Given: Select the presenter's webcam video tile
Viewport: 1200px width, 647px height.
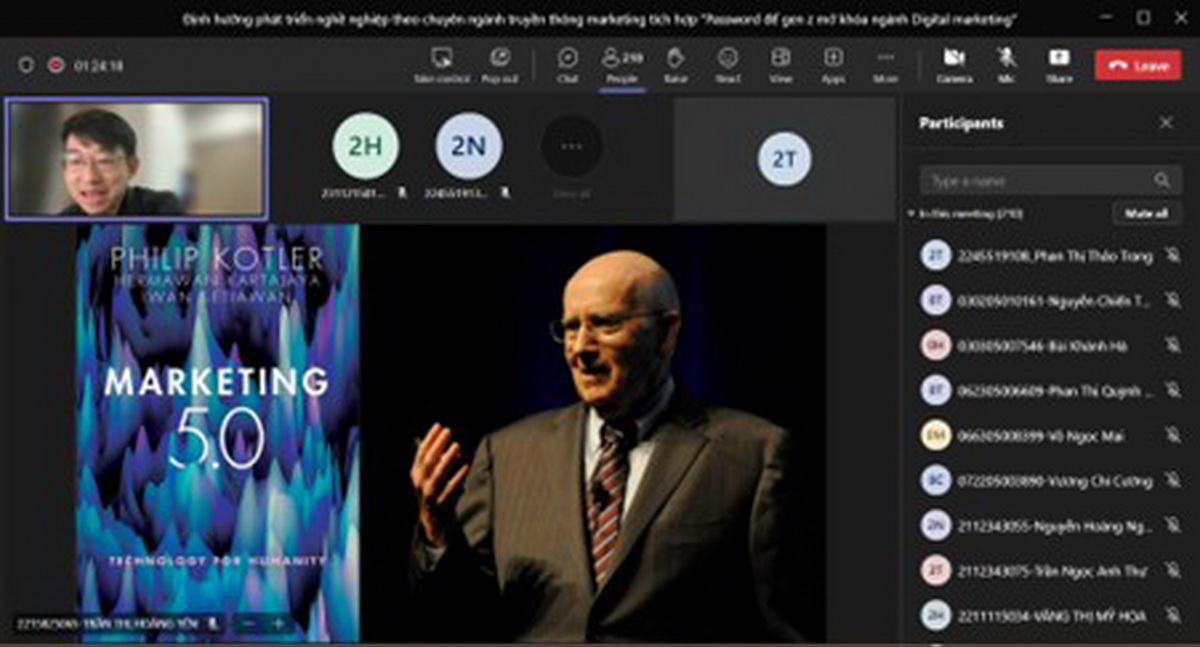Looking at the screenshot, I should (136, 158).
